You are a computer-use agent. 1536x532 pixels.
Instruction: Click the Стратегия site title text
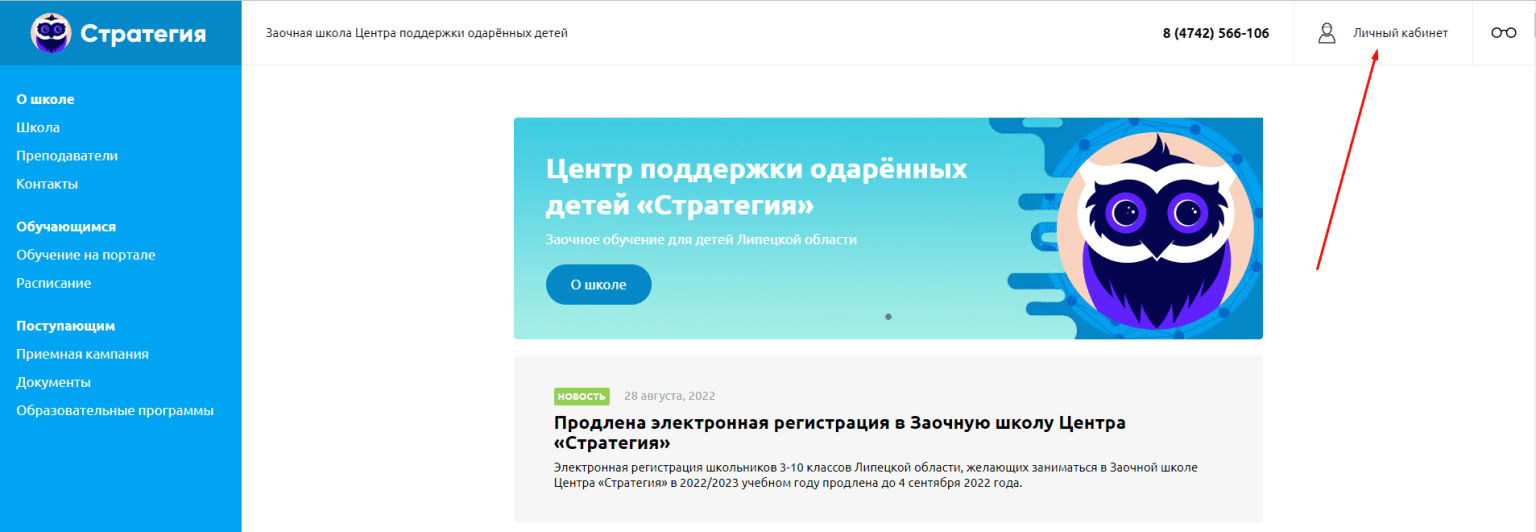point(143,34)
